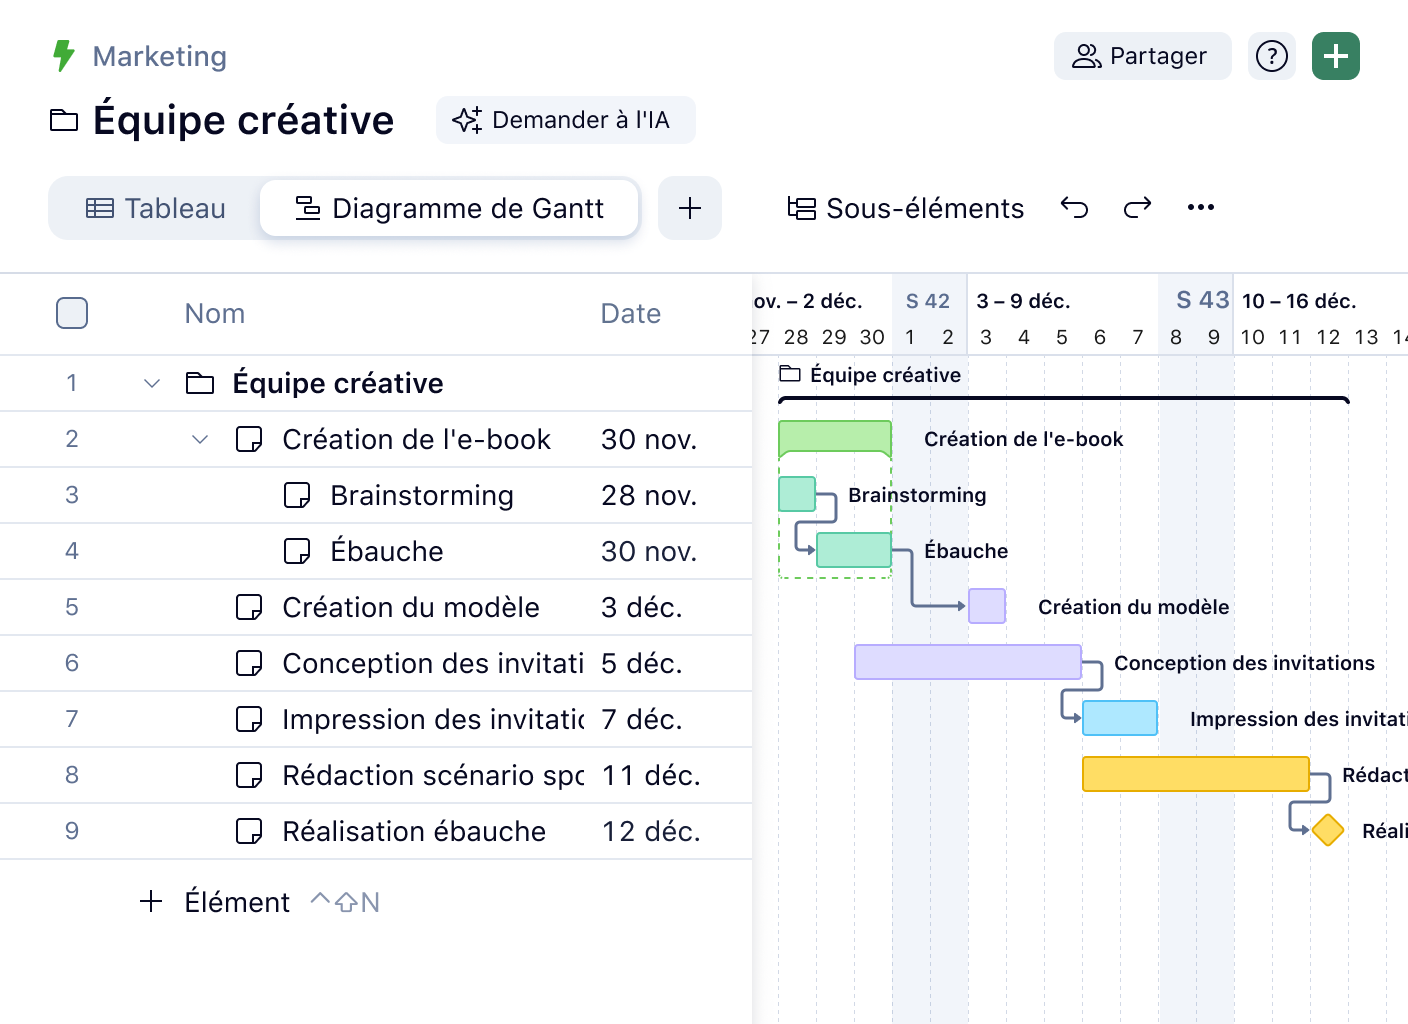Click Équipe créative summary bar in Gantt
Image resolution: width=1408 pixels, height=1024 pixels.
pos(1064,400)
